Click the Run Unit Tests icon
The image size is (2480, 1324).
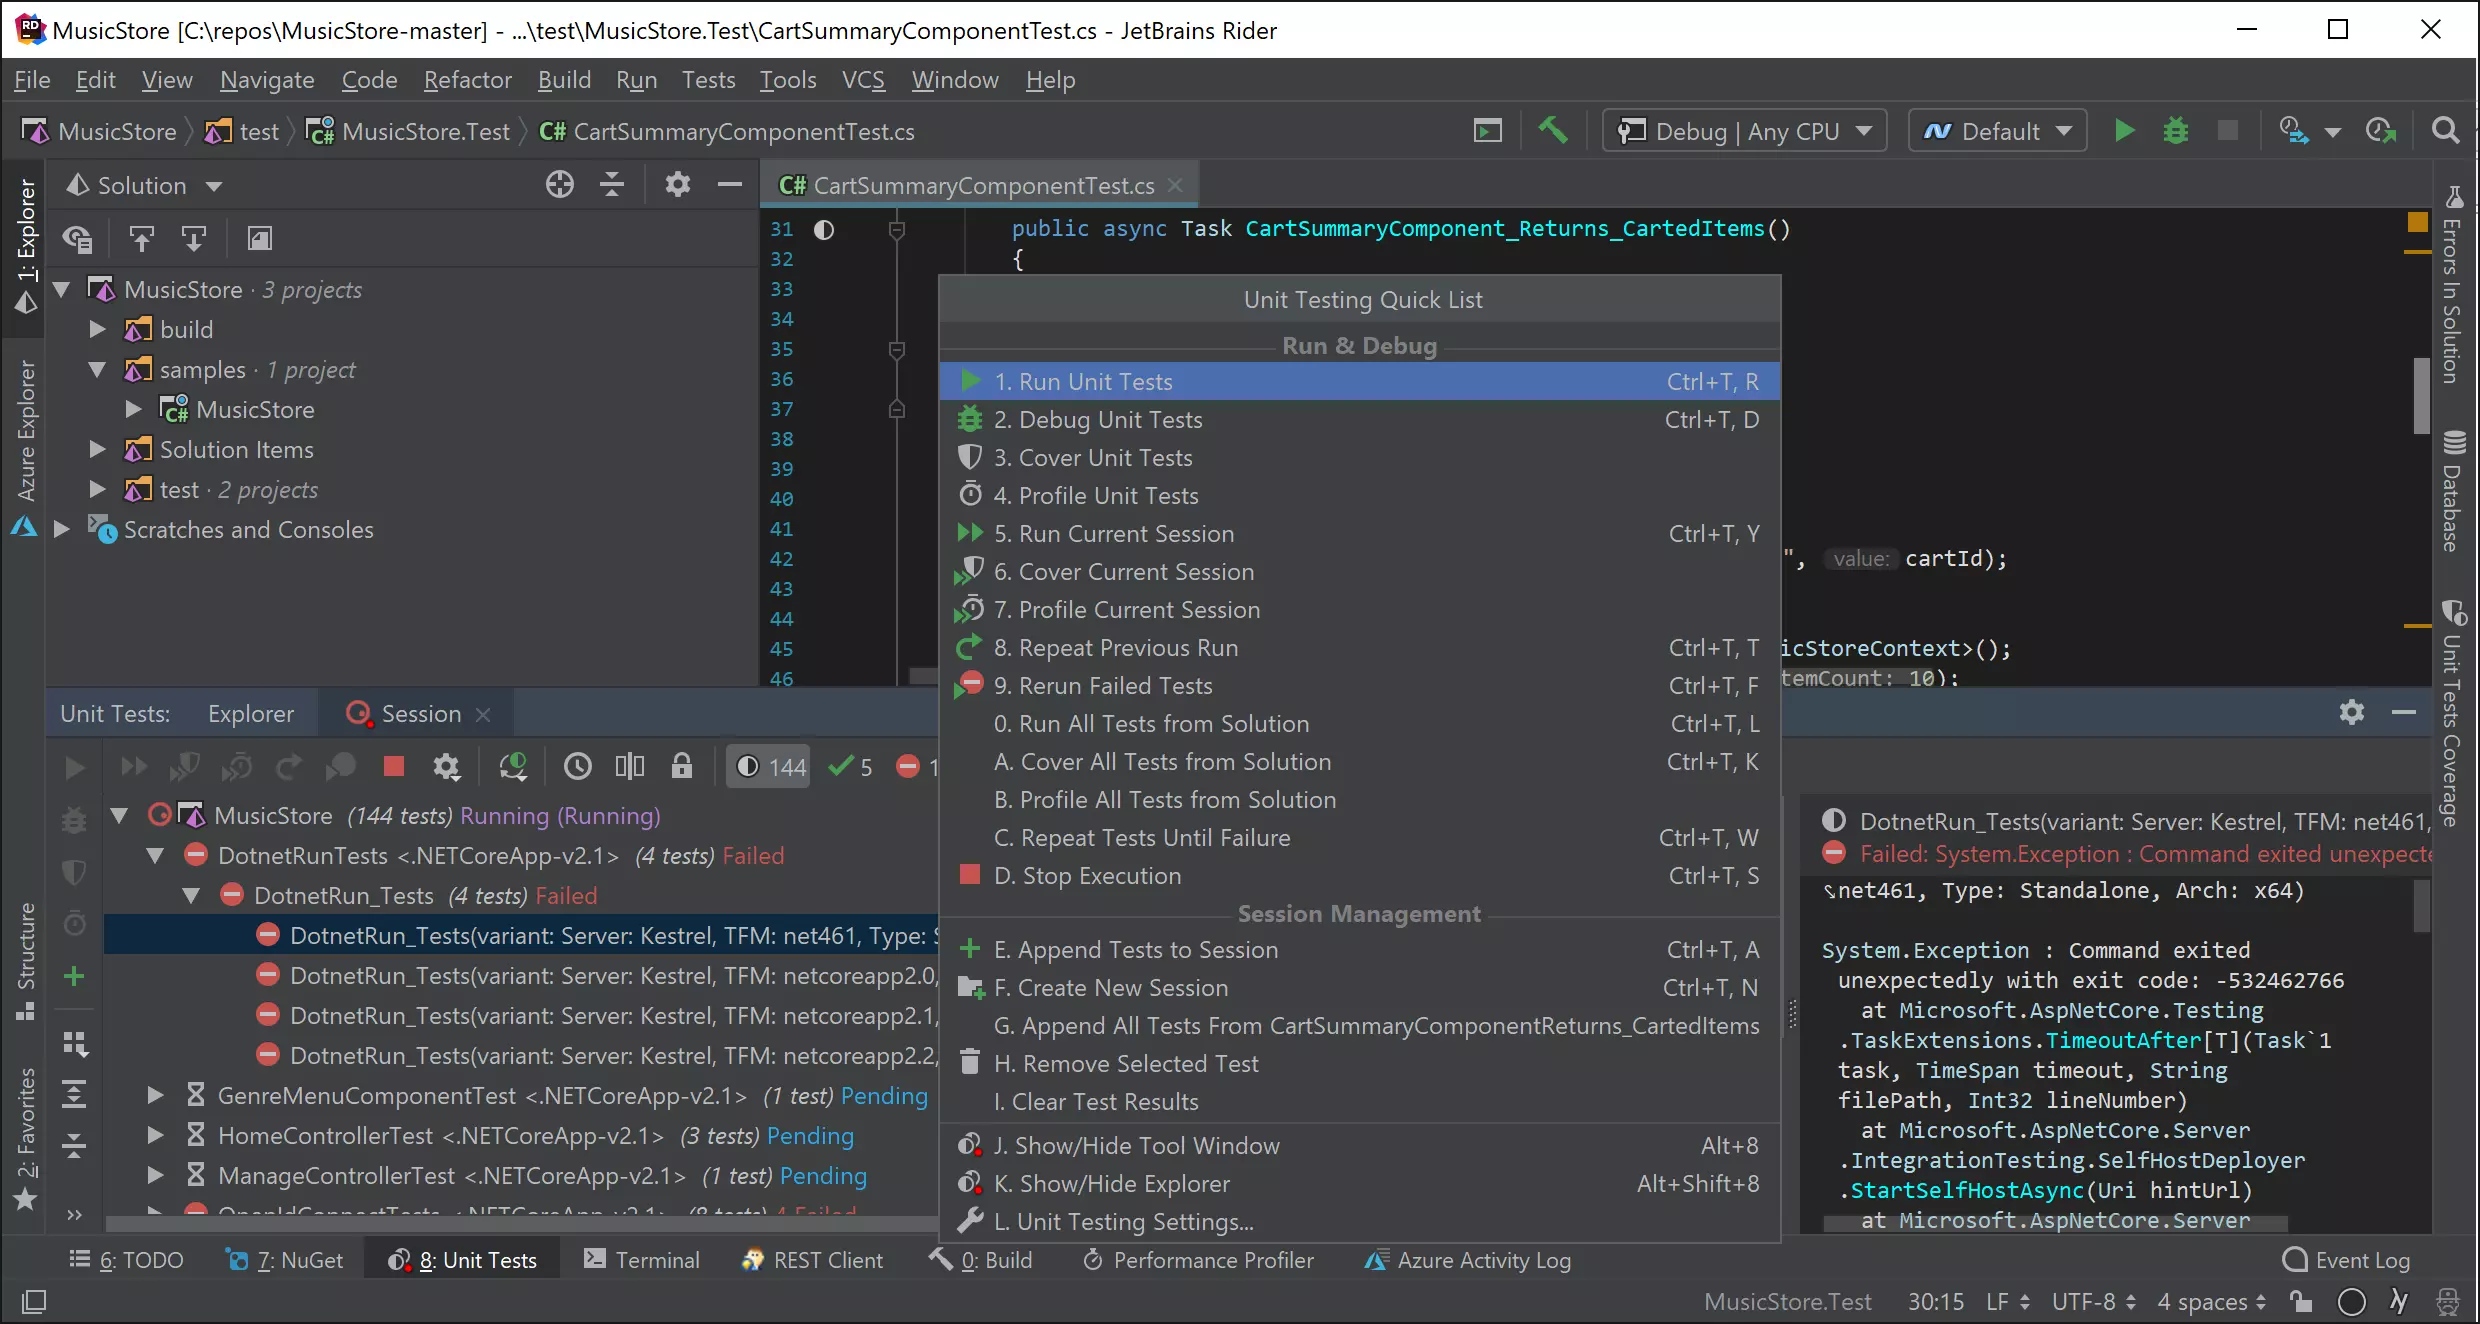[969, 381]
